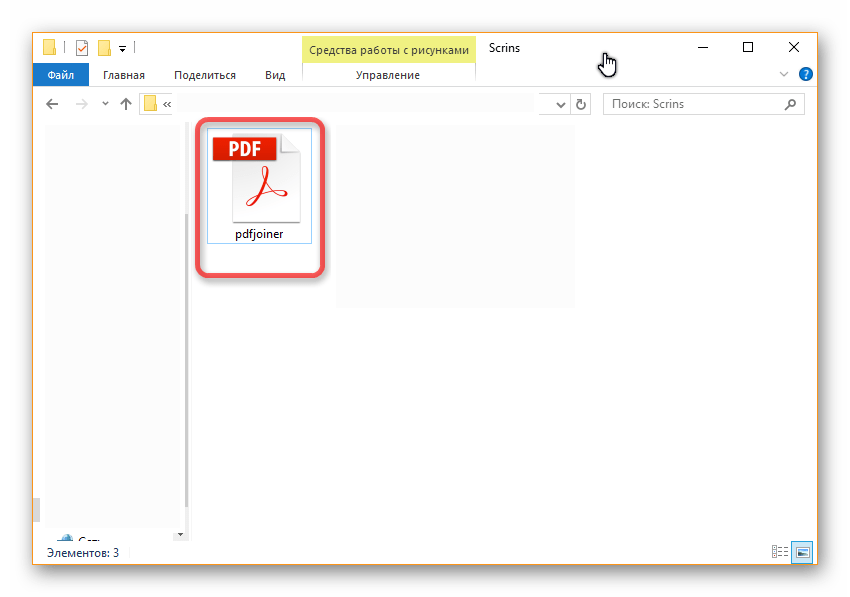The width and height of the screenshot is (850, 597).
Task: Open the Файл menu
Action: pyautogui.click(x=60, y=75)
